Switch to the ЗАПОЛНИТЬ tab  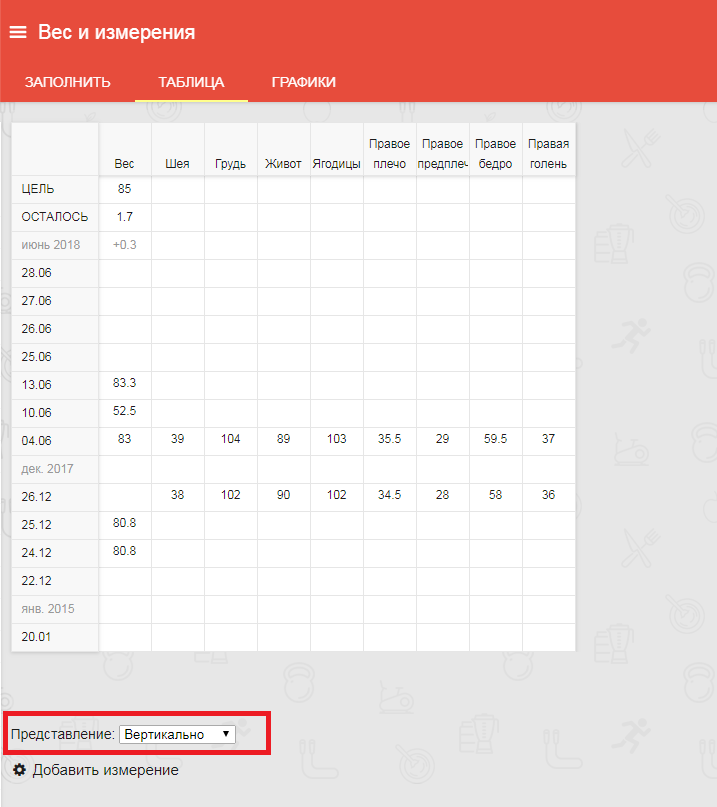coord(67,82)
